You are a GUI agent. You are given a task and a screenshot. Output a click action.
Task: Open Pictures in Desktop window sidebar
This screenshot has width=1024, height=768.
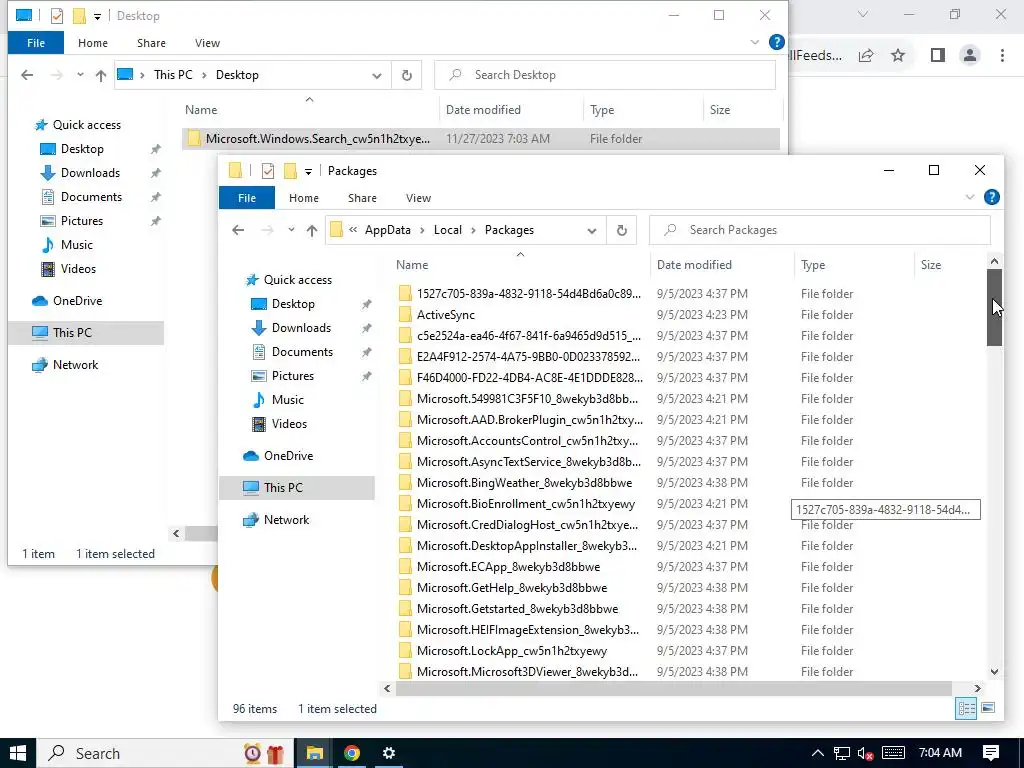(82, 221)
